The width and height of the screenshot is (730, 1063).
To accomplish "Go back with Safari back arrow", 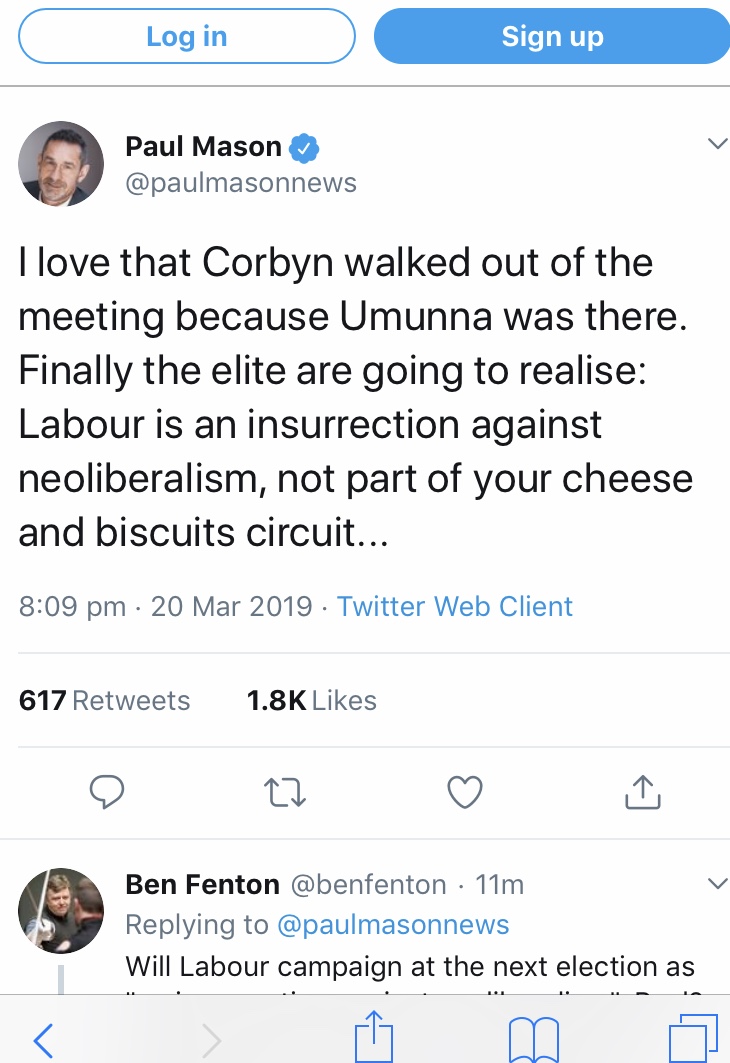I will 42,1040.
